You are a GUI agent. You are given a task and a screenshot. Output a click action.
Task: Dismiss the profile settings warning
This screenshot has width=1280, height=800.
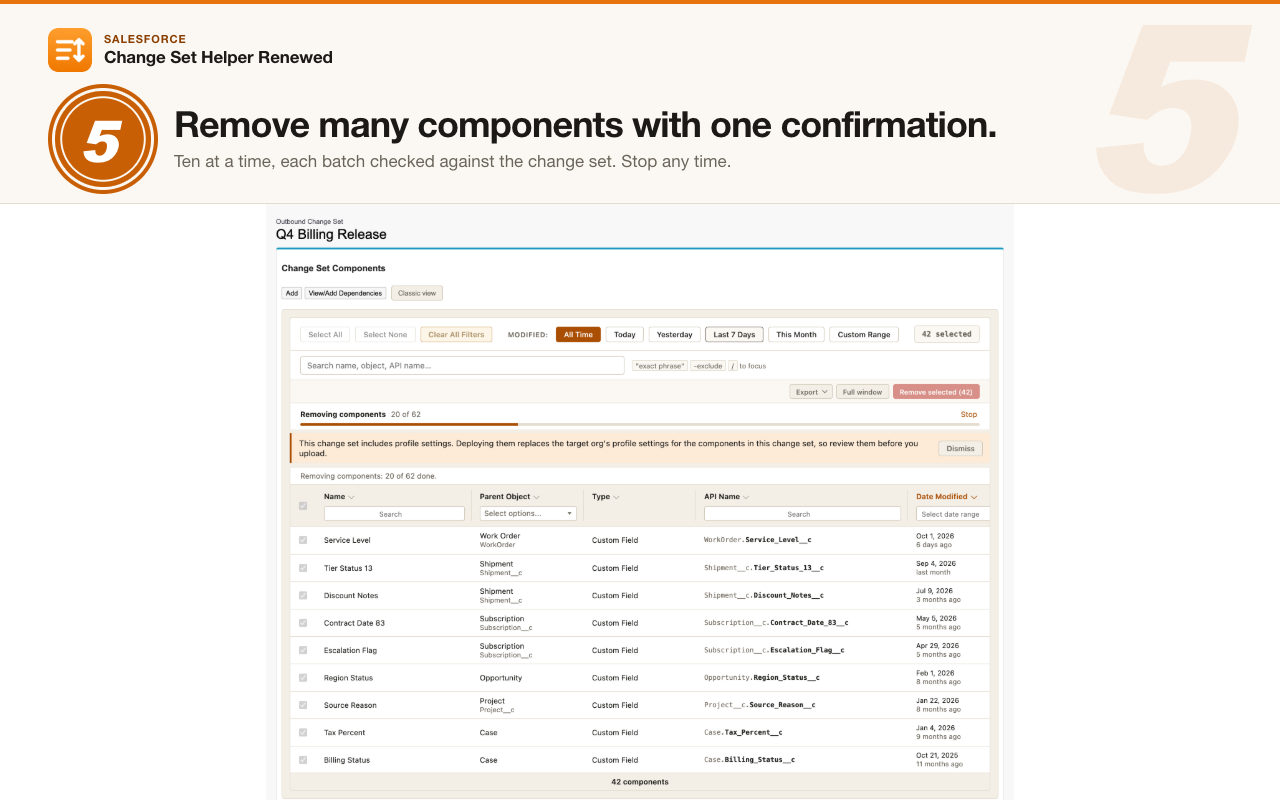[960, 448]
